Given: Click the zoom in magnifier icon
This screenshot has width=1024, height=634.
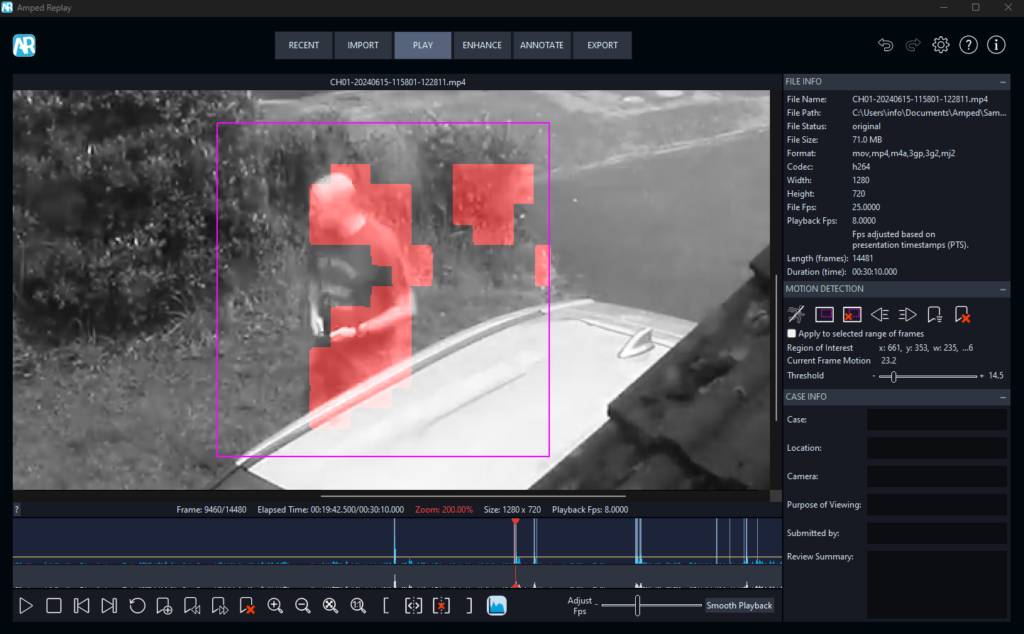Looking at the screenshot, I should 275,606.
